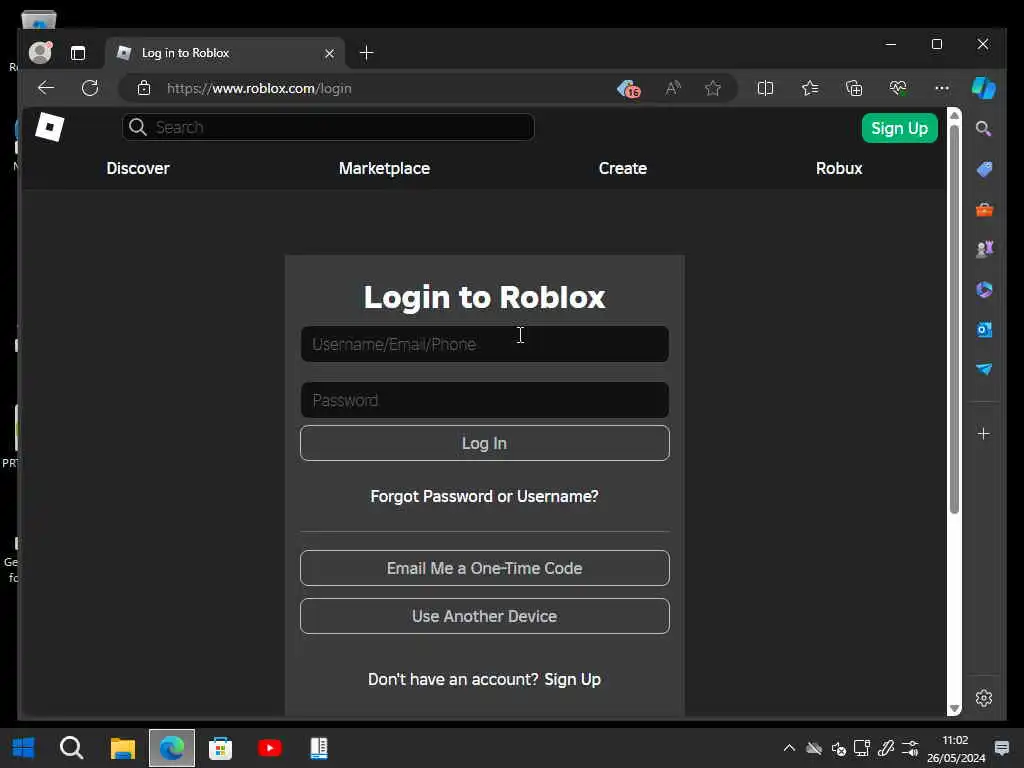Open YouTube from the taskbar

[270, 748]
